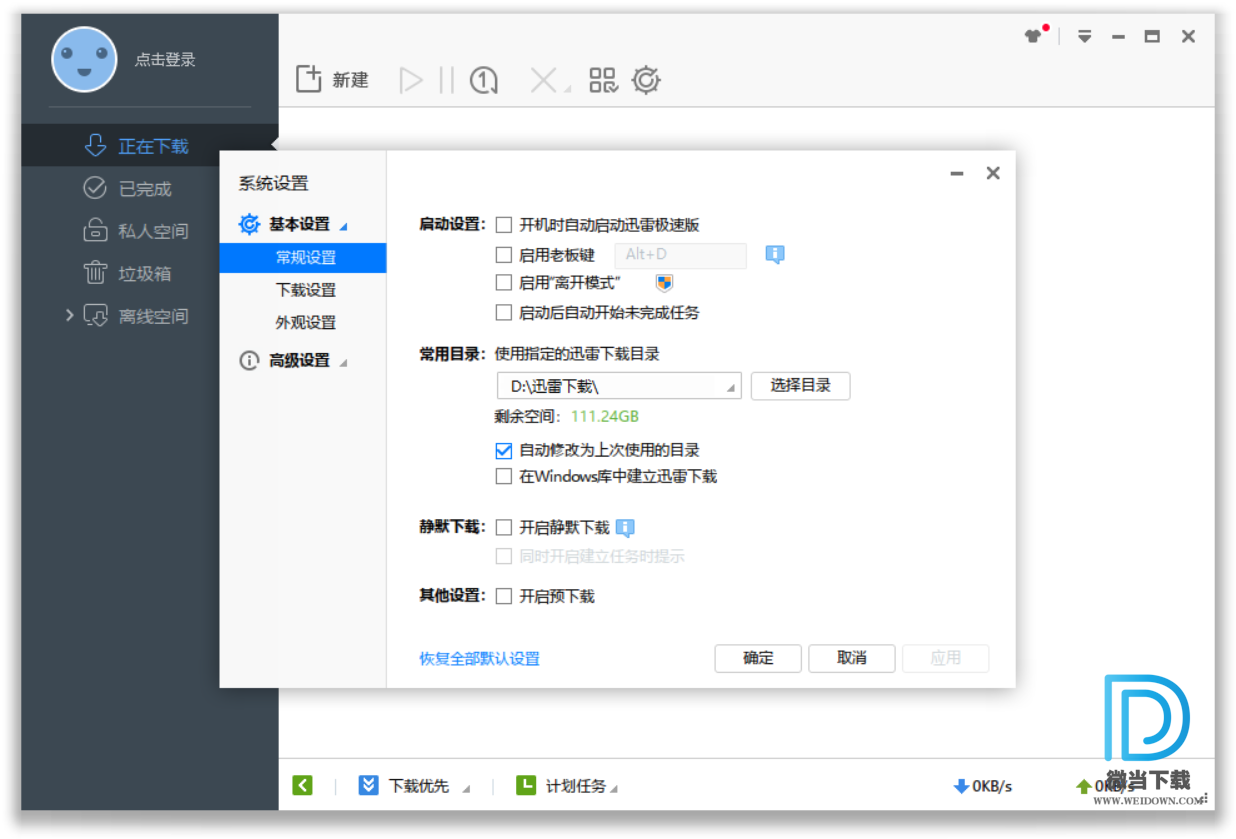This screenshot has width=1236, height=839.
Task: Select the 常规设置 settings page
Action: pos(303,257)
